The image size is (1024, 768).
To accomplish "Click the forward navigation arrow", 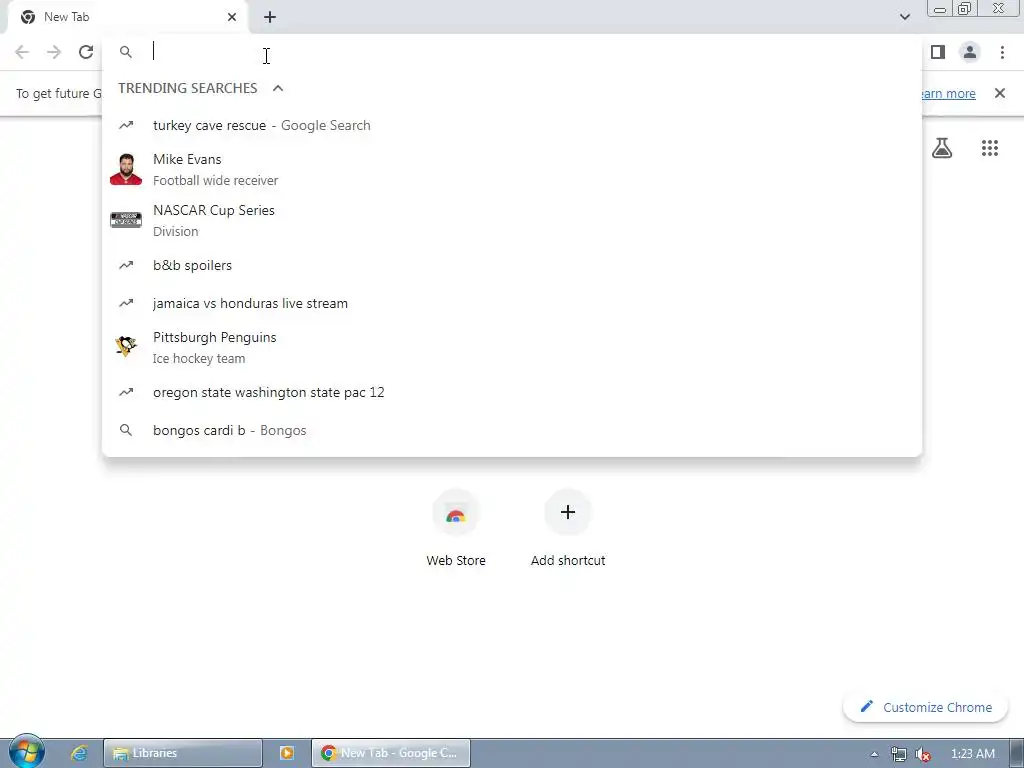I will point(54,52).
